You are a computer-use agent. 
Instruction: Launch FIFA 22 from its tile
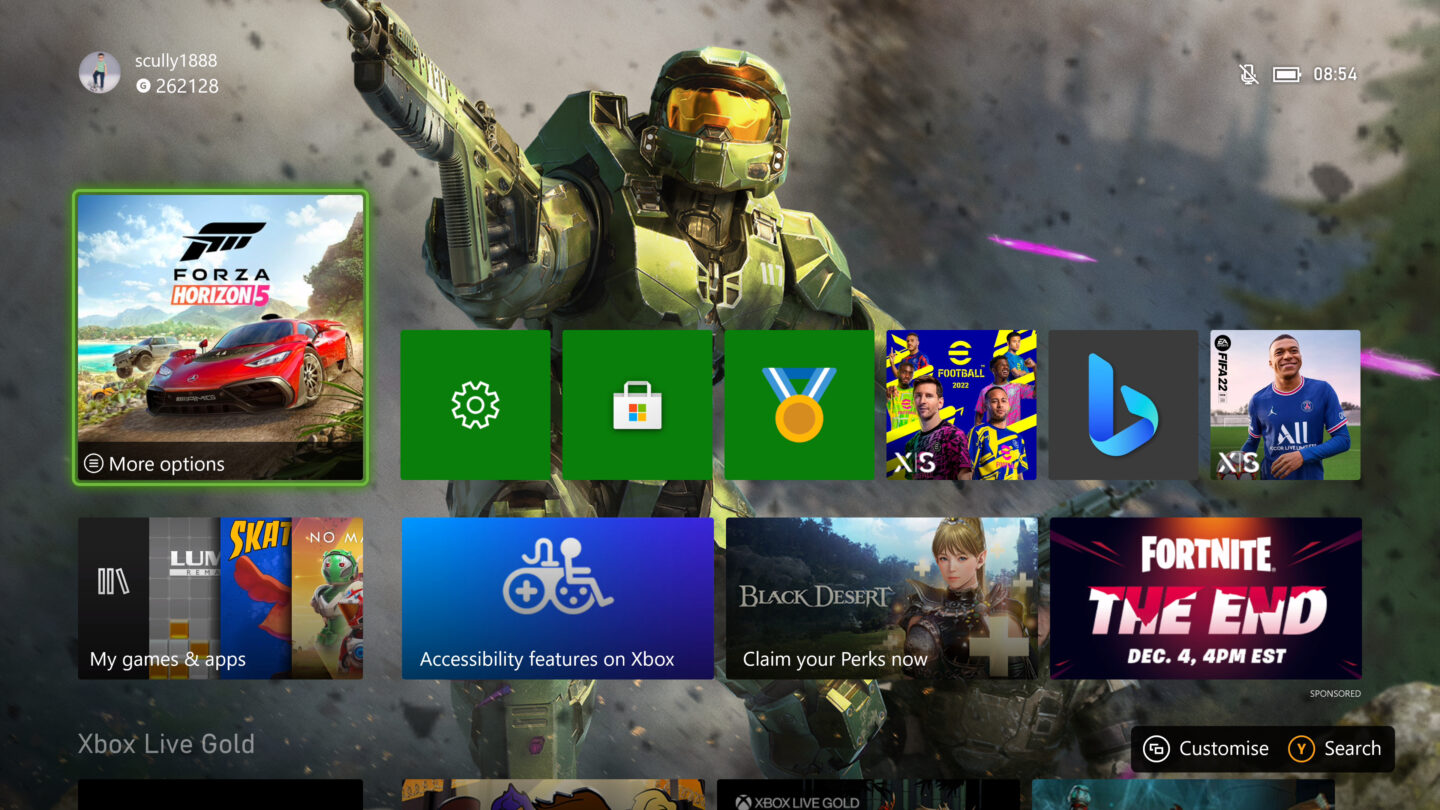(1285, 404)
